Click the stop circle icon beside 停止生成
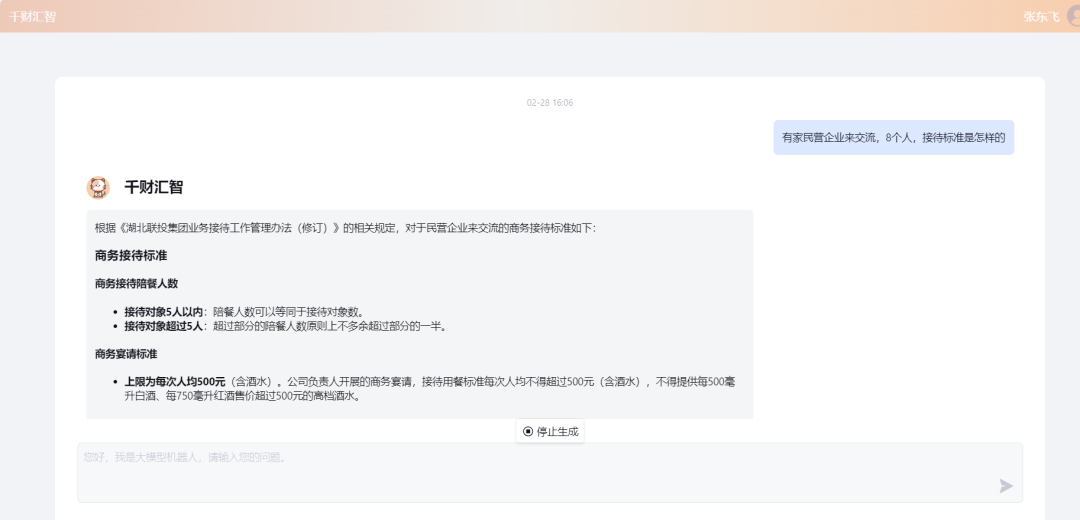1080x520 pixels. tap(528, 432)
